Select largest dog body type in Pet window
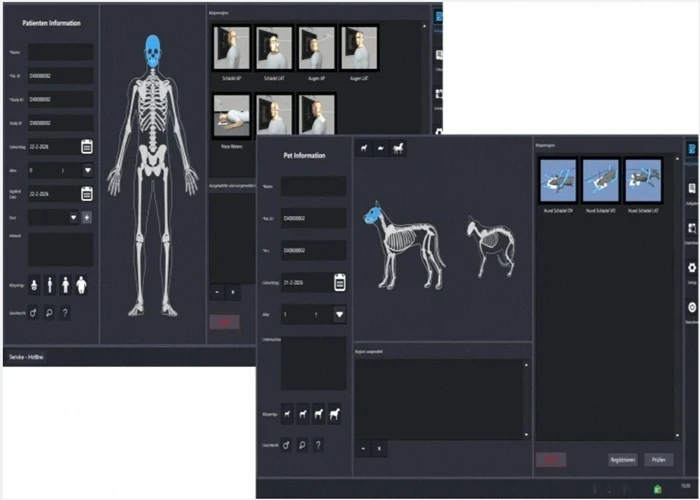Viewport: 700px width, 500px height. (x=334, y=414)
